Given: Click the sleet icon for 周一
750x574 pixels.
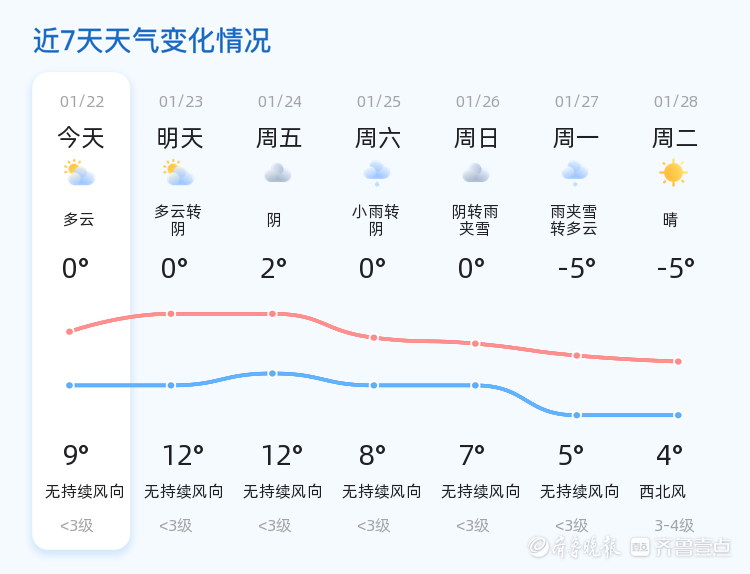Looking at the screenshot, I should (574, 174).
